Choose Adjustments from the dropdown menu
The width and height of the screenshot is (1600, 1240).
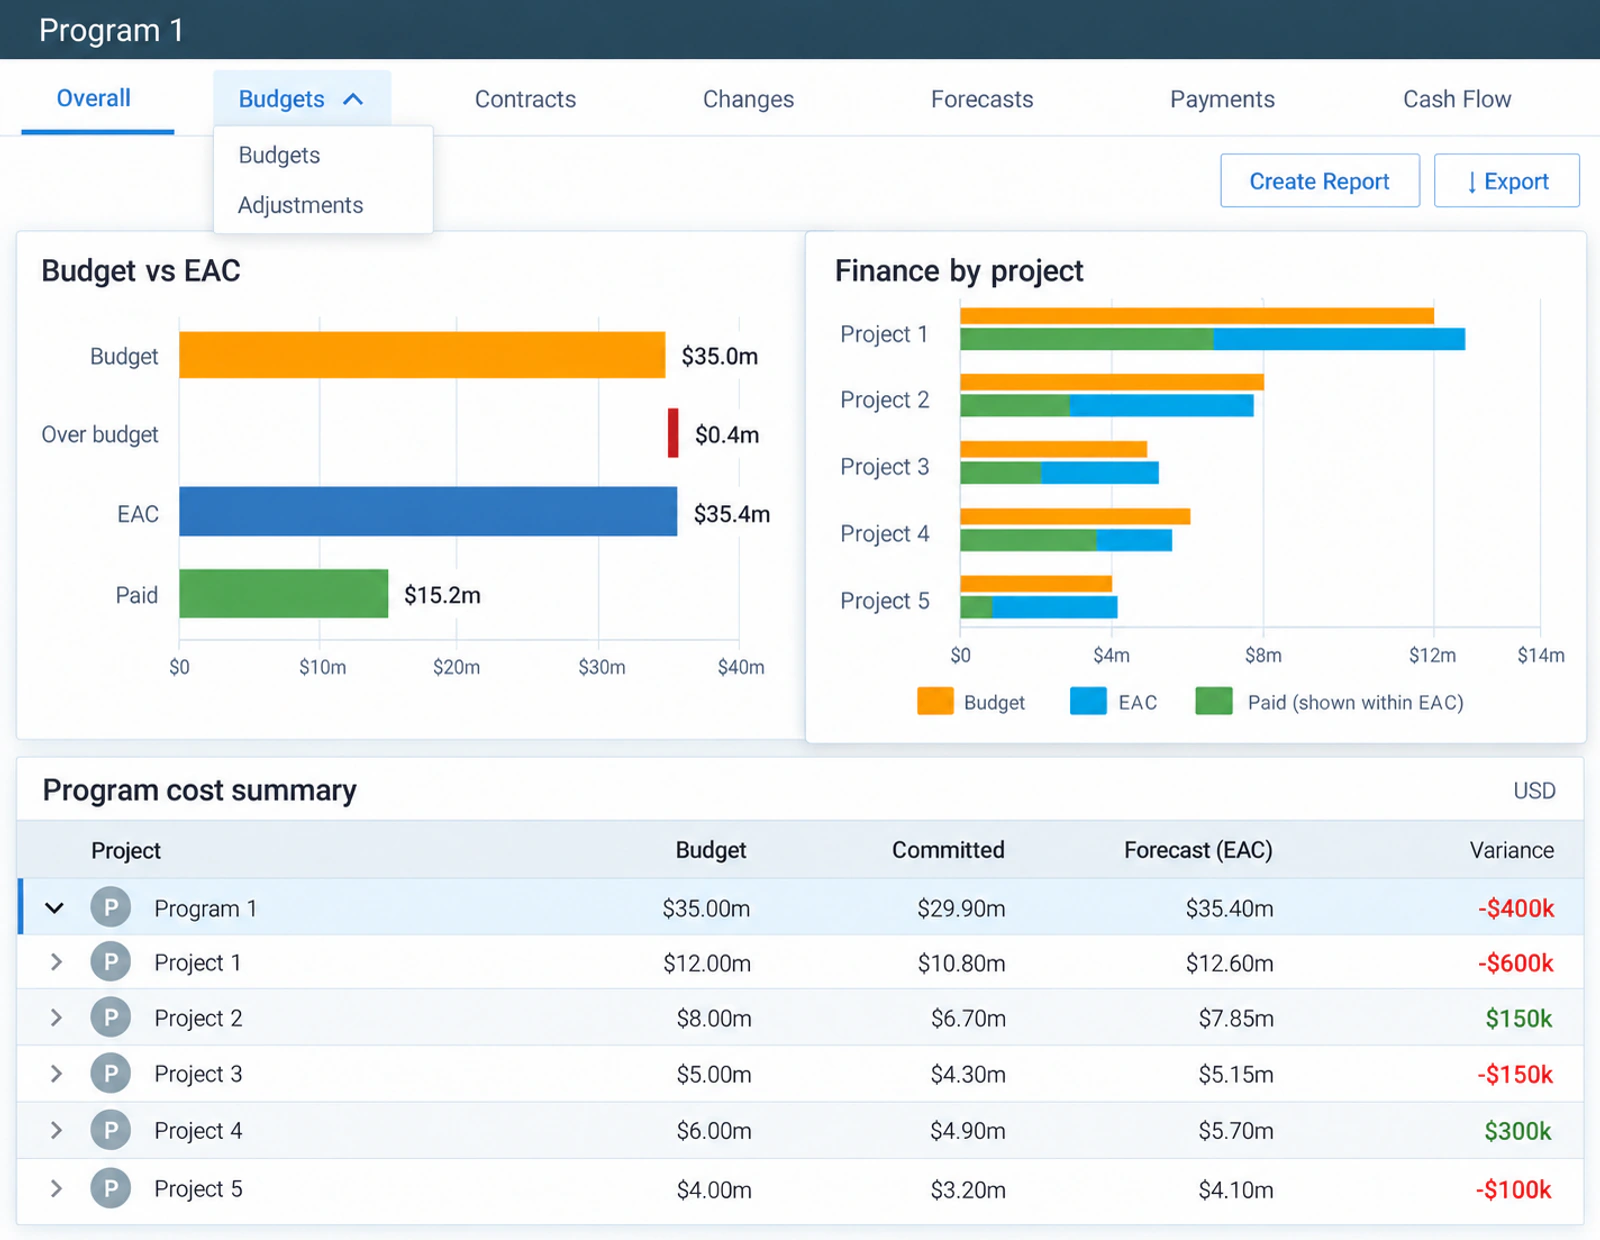coord(300,205)
